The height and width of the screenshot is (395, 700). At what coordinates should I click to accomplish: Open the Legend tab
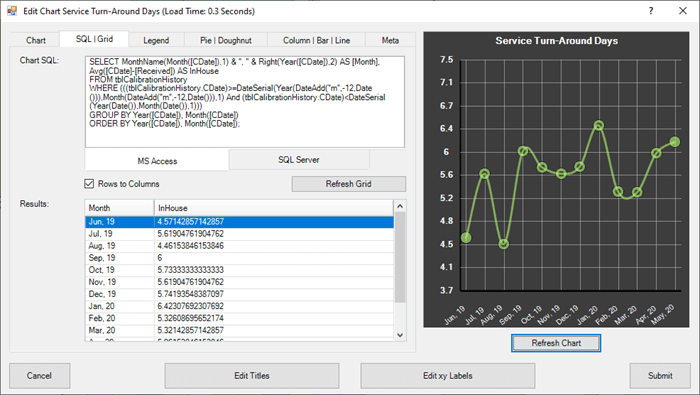coord(156,40)
